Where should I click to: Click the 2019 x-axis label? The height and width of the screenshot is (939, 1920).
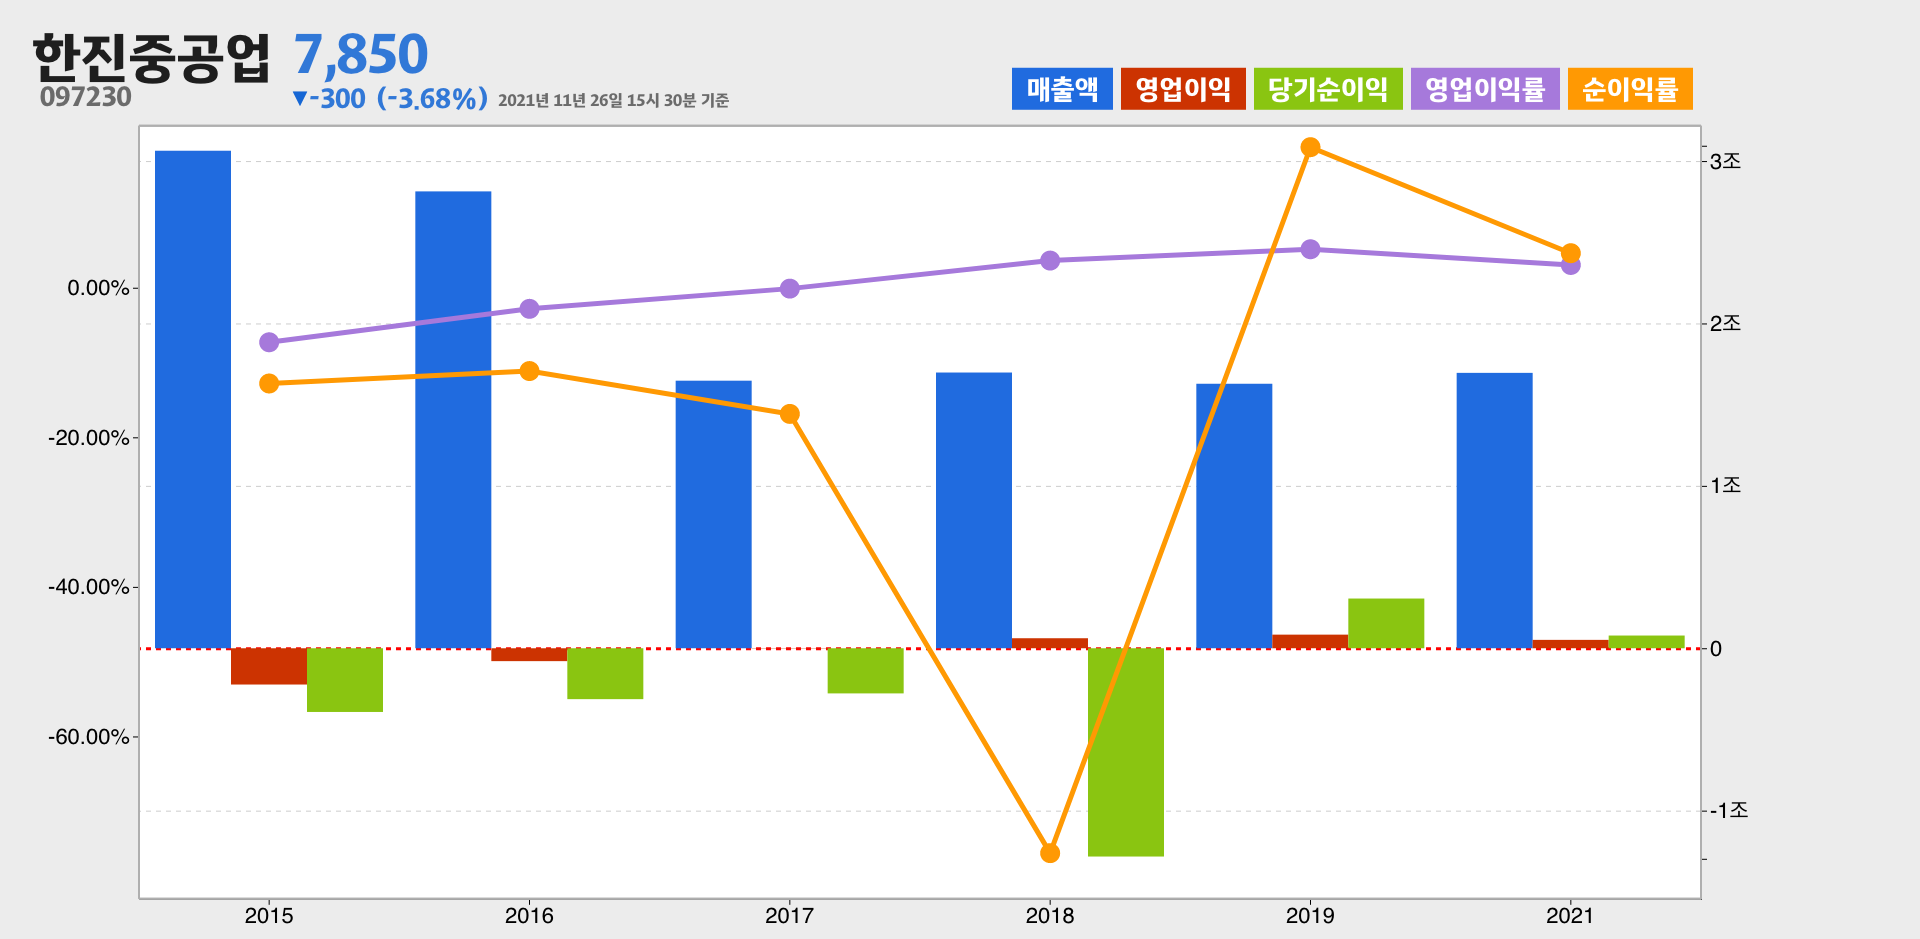click(1310, 915)
